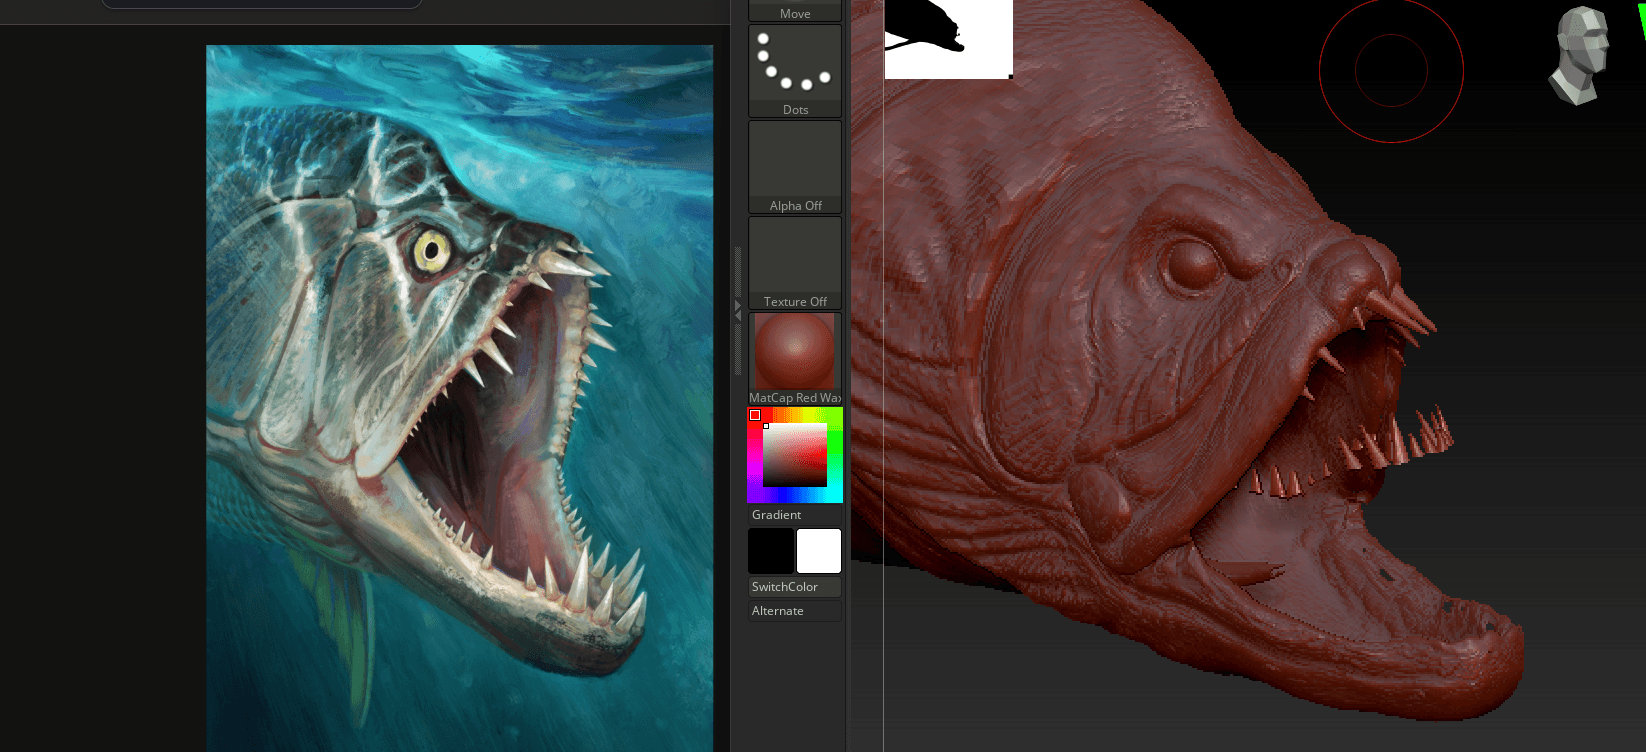Select the black secondary color swatch
This screenshot has height=752, width=1646.
tap(771, 551)
